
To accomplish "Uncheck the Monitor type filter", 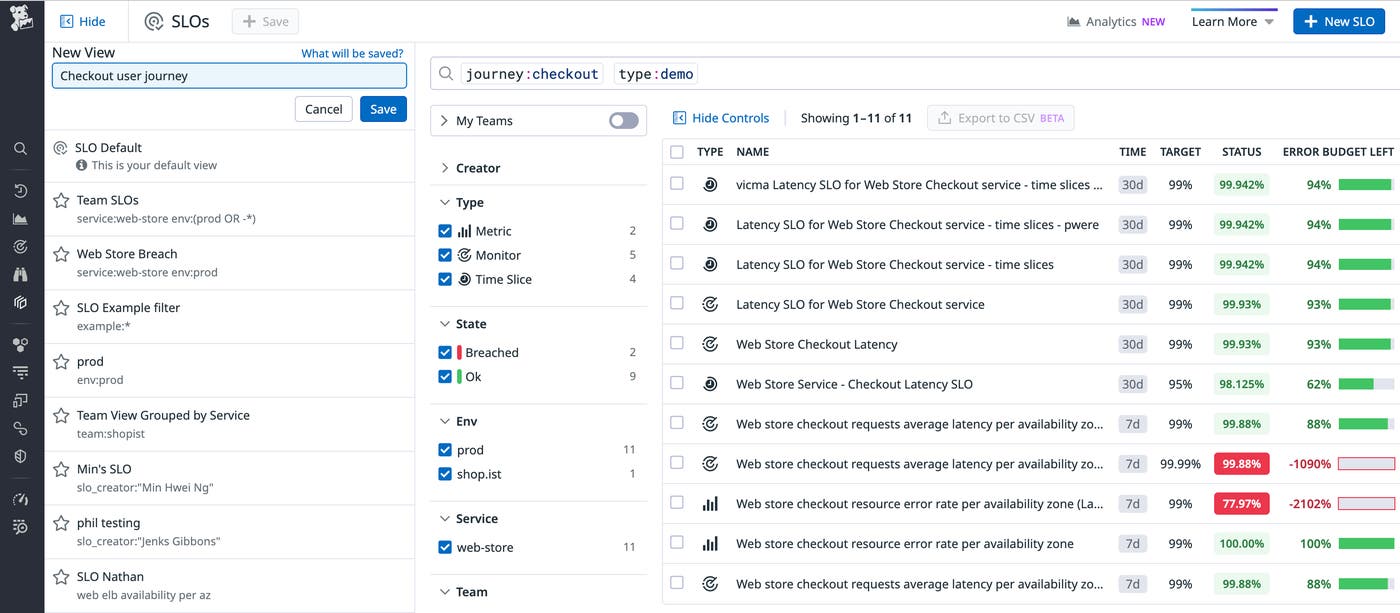I will pos(444,255).
